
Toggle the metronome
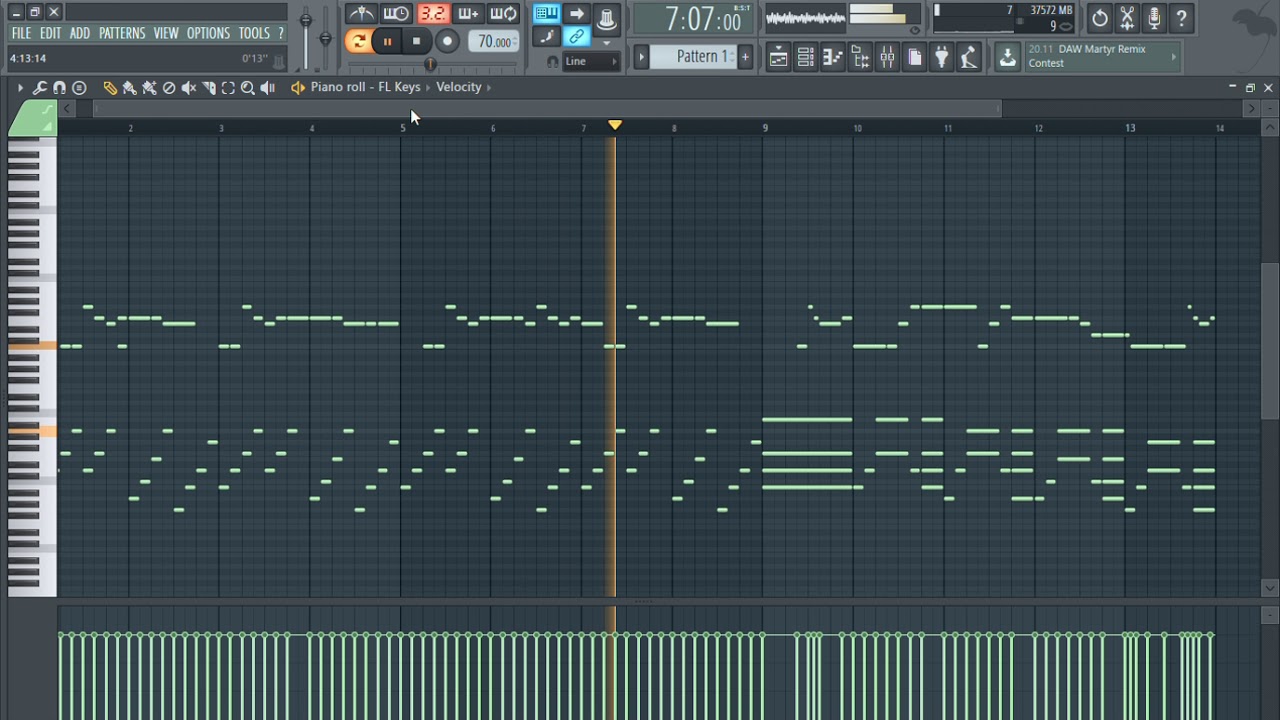click(x=361, y=14)
